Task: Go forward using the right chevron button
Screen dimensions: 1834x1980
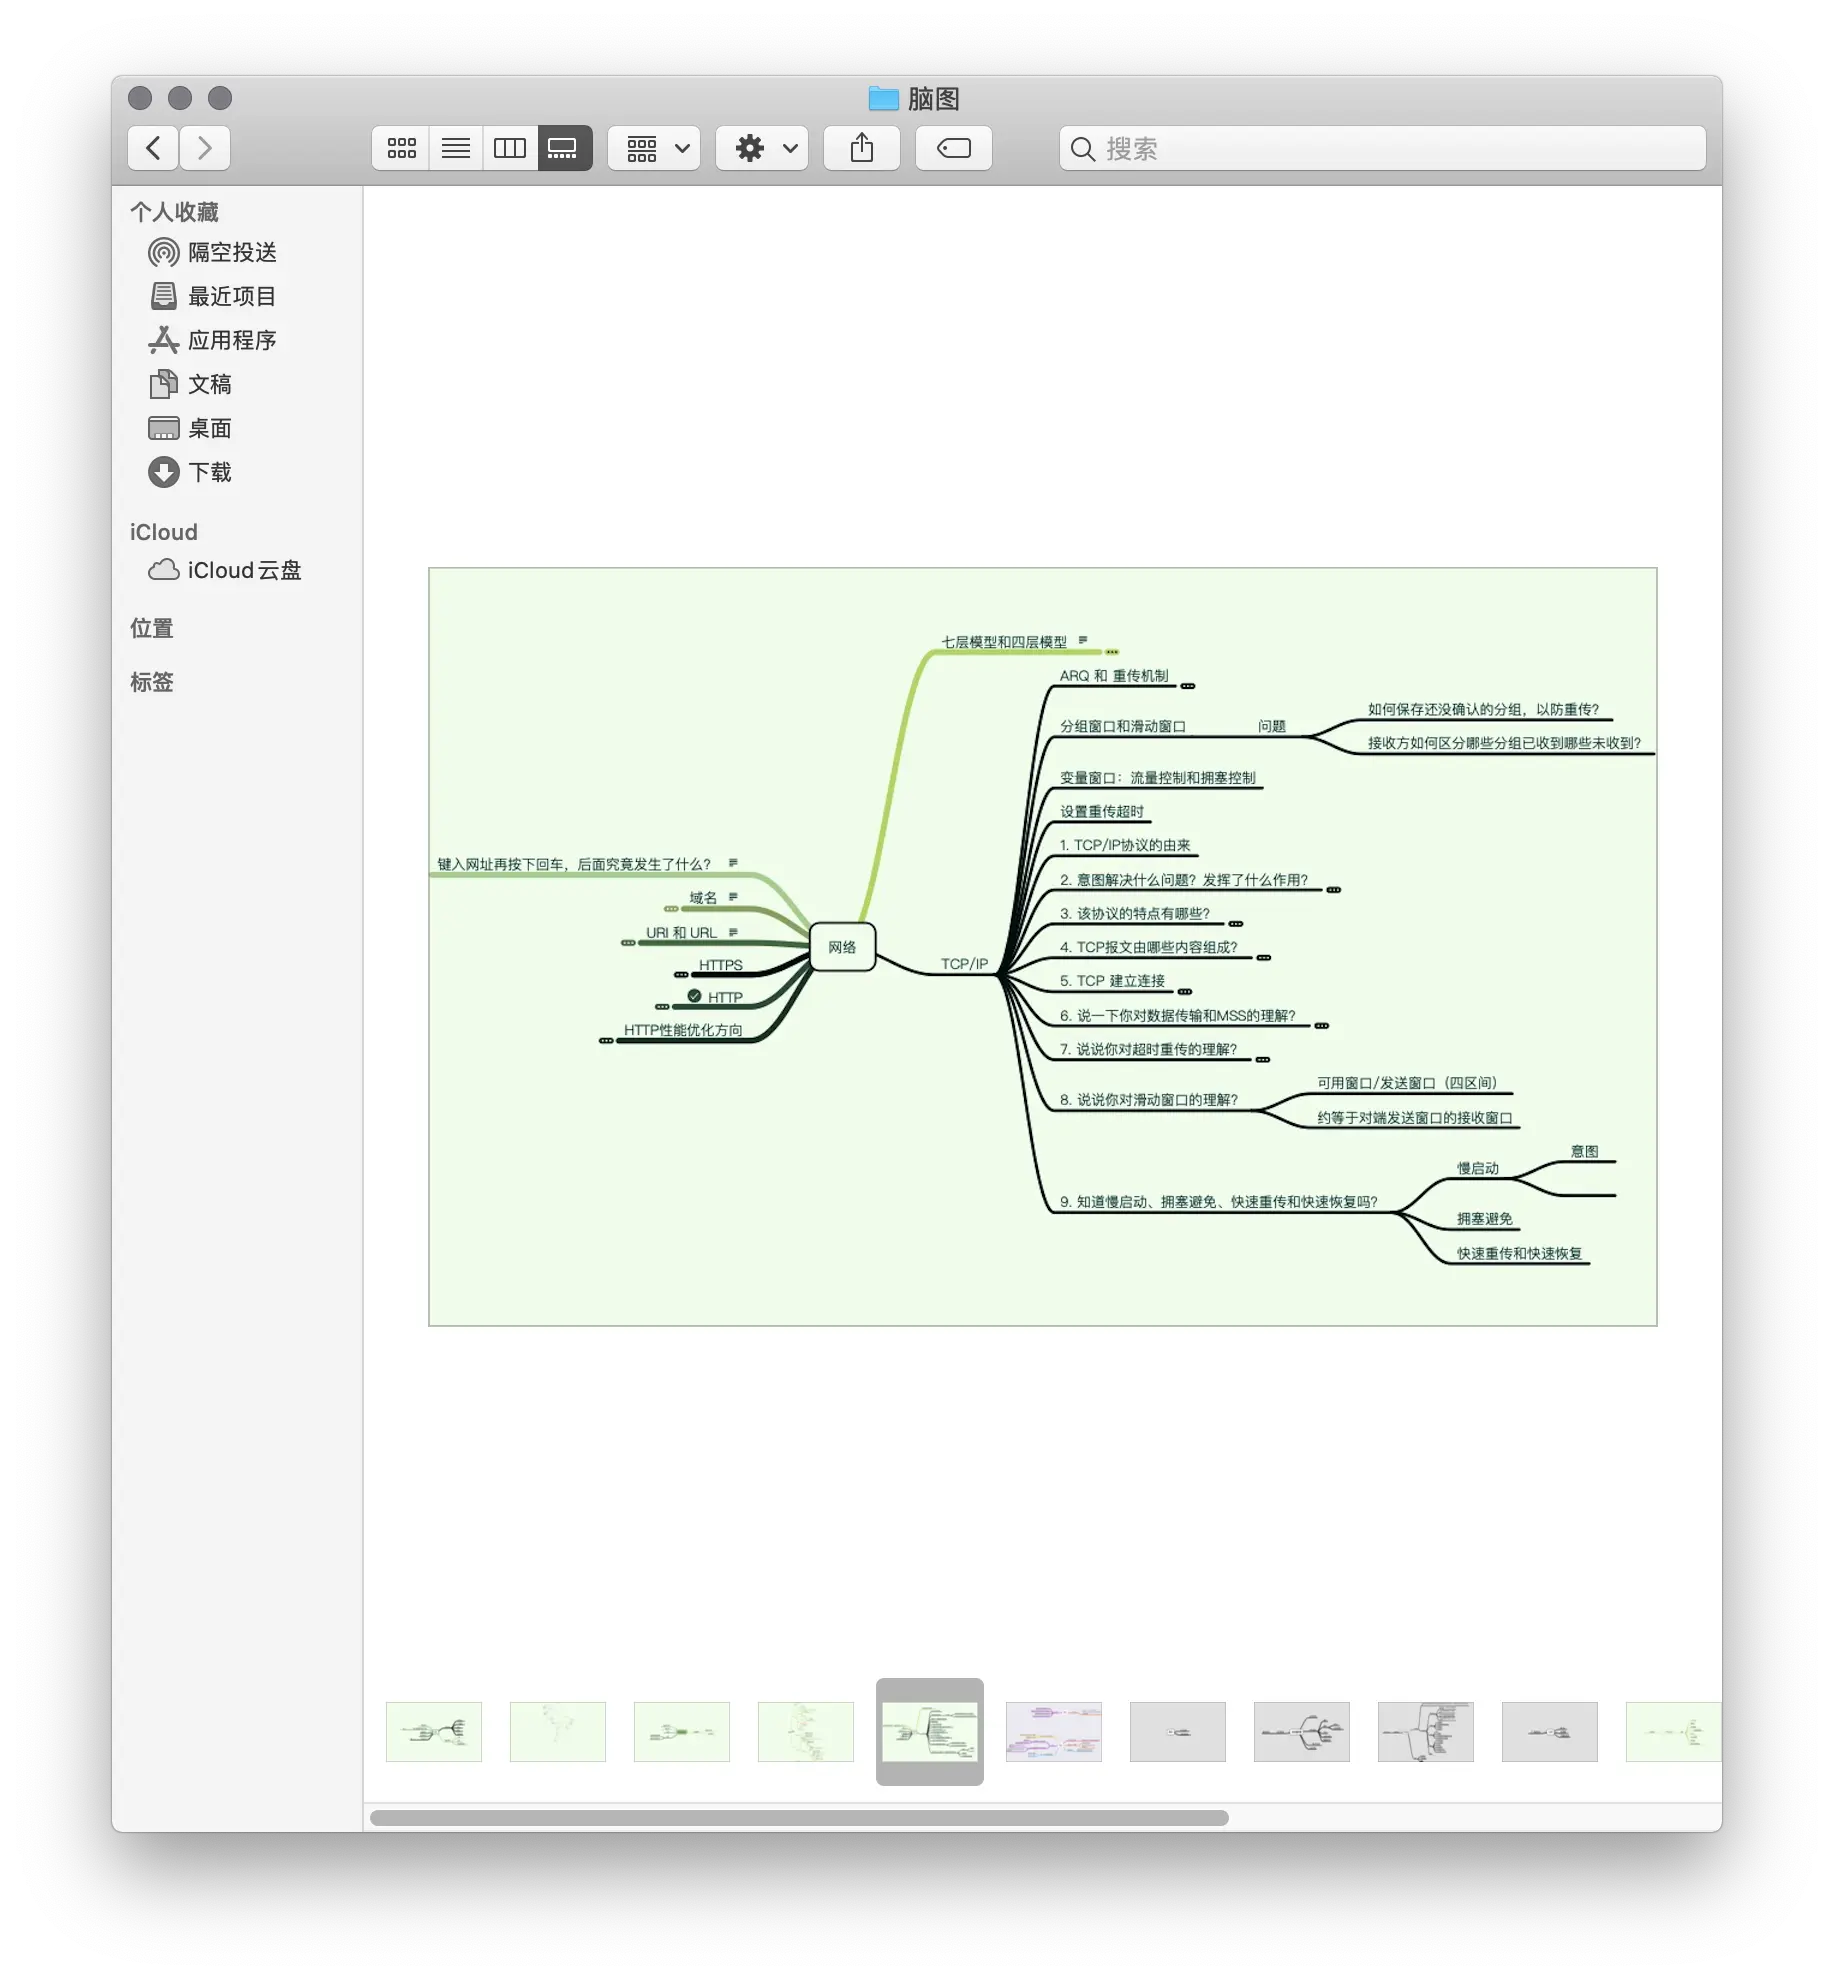Action: [x=205, y=148]
